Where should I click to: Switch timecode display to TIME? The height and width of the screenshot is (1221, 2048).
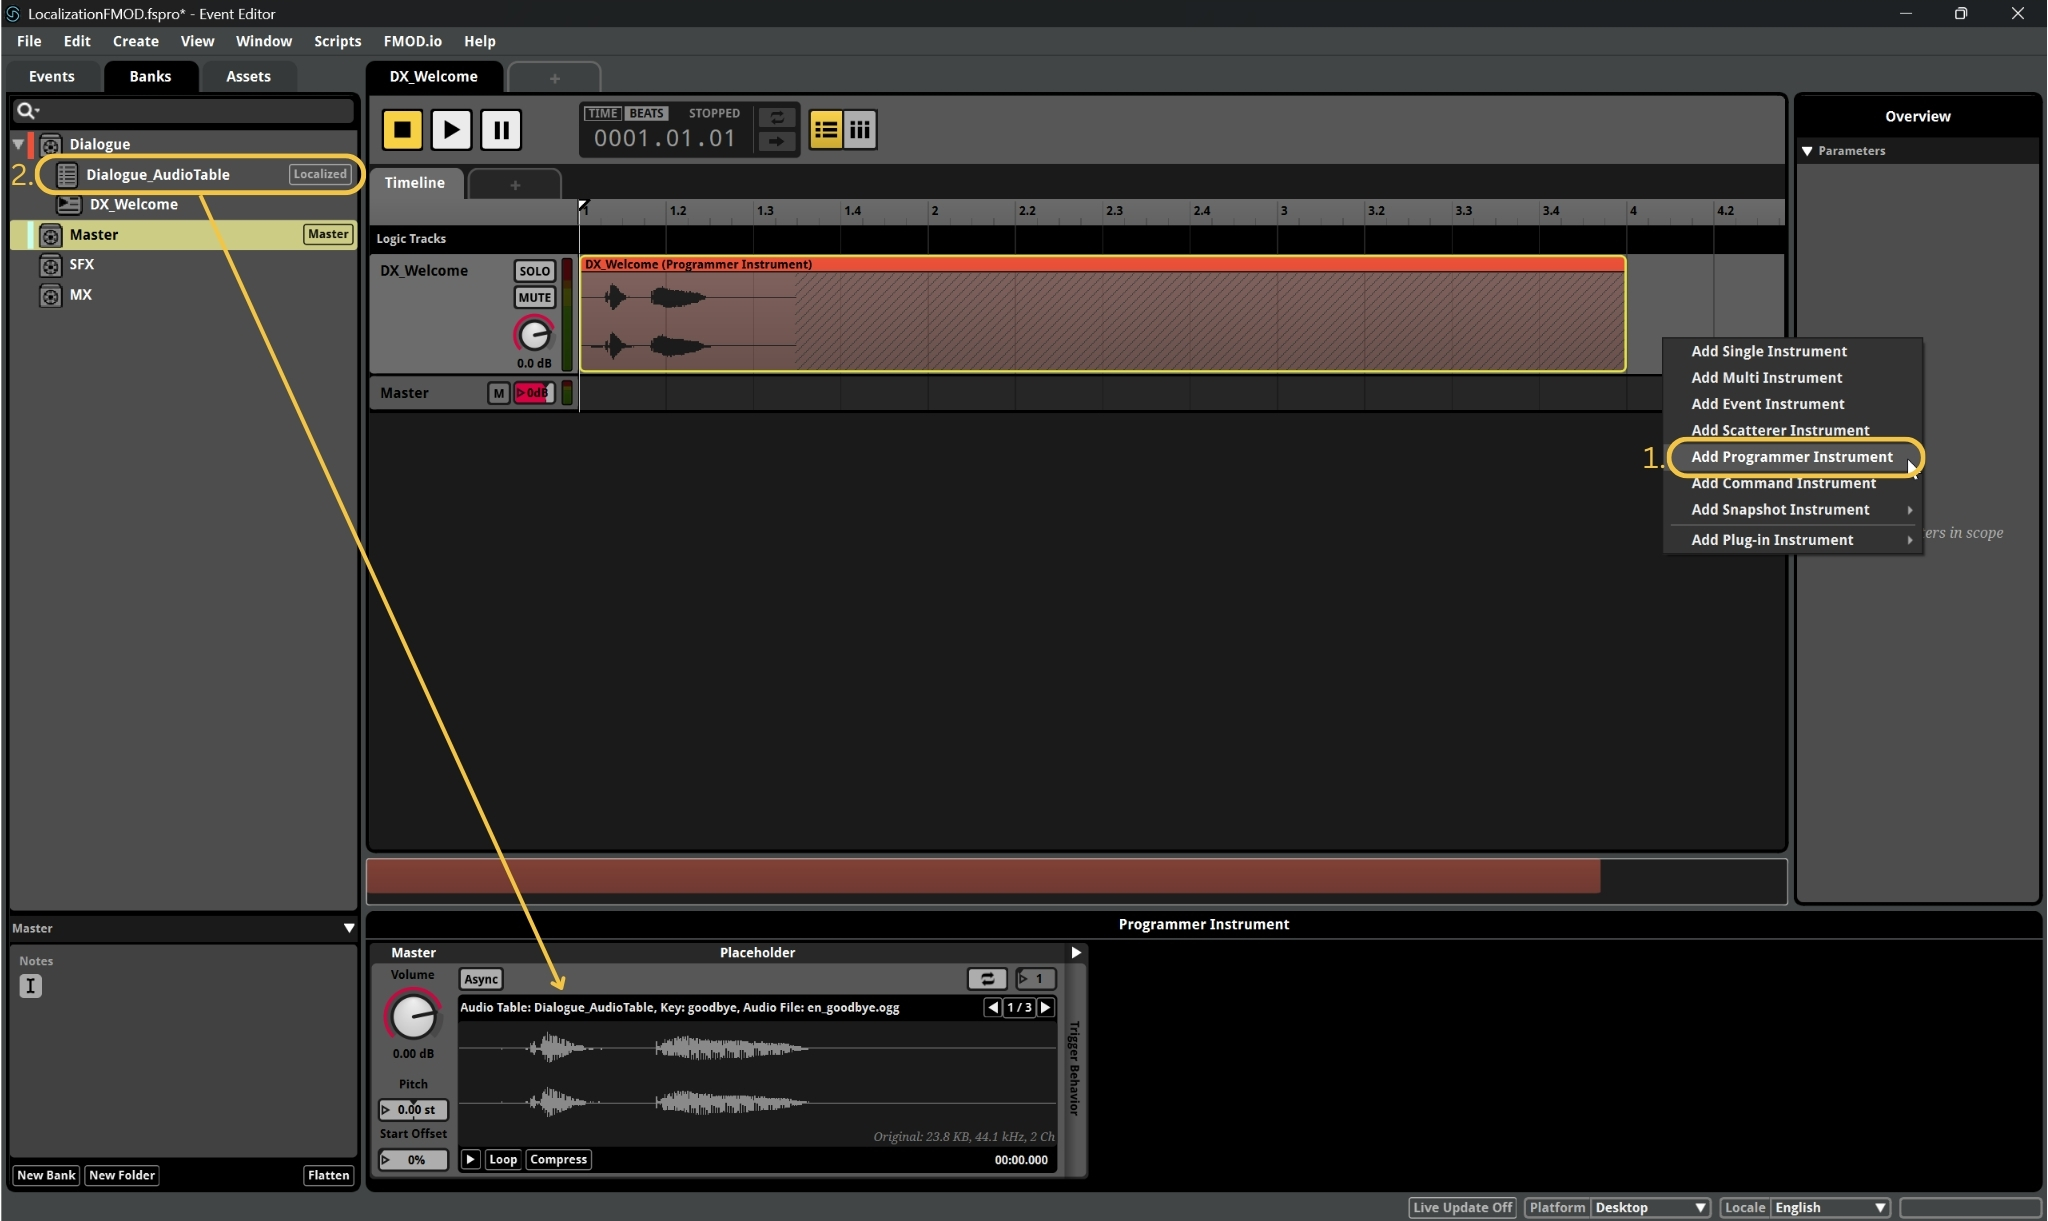602,113
